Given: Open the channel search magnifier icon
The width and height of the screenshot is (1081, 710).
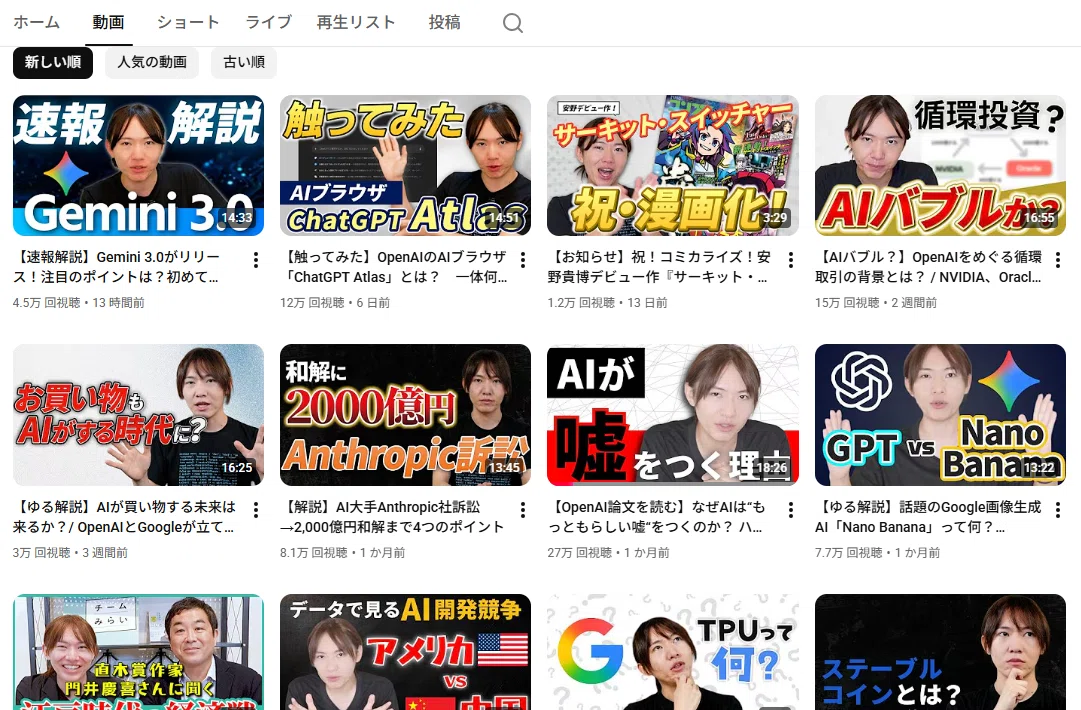Looking at the screenshot, I should click(x=512, y=23).
